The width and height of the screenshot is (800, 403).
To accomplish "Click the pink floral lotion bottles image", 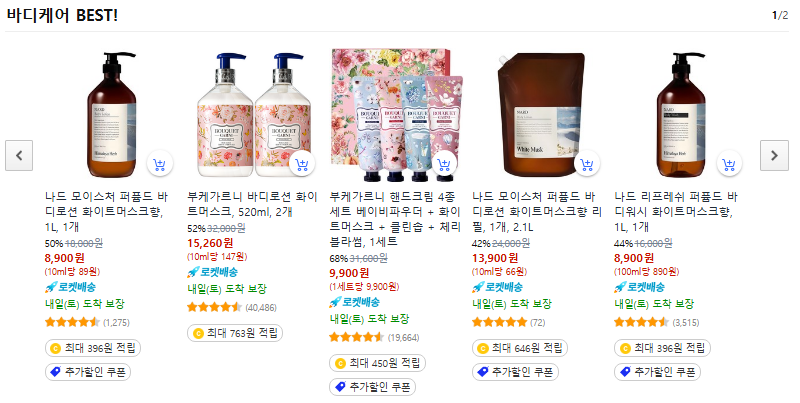I will (254, 115).
